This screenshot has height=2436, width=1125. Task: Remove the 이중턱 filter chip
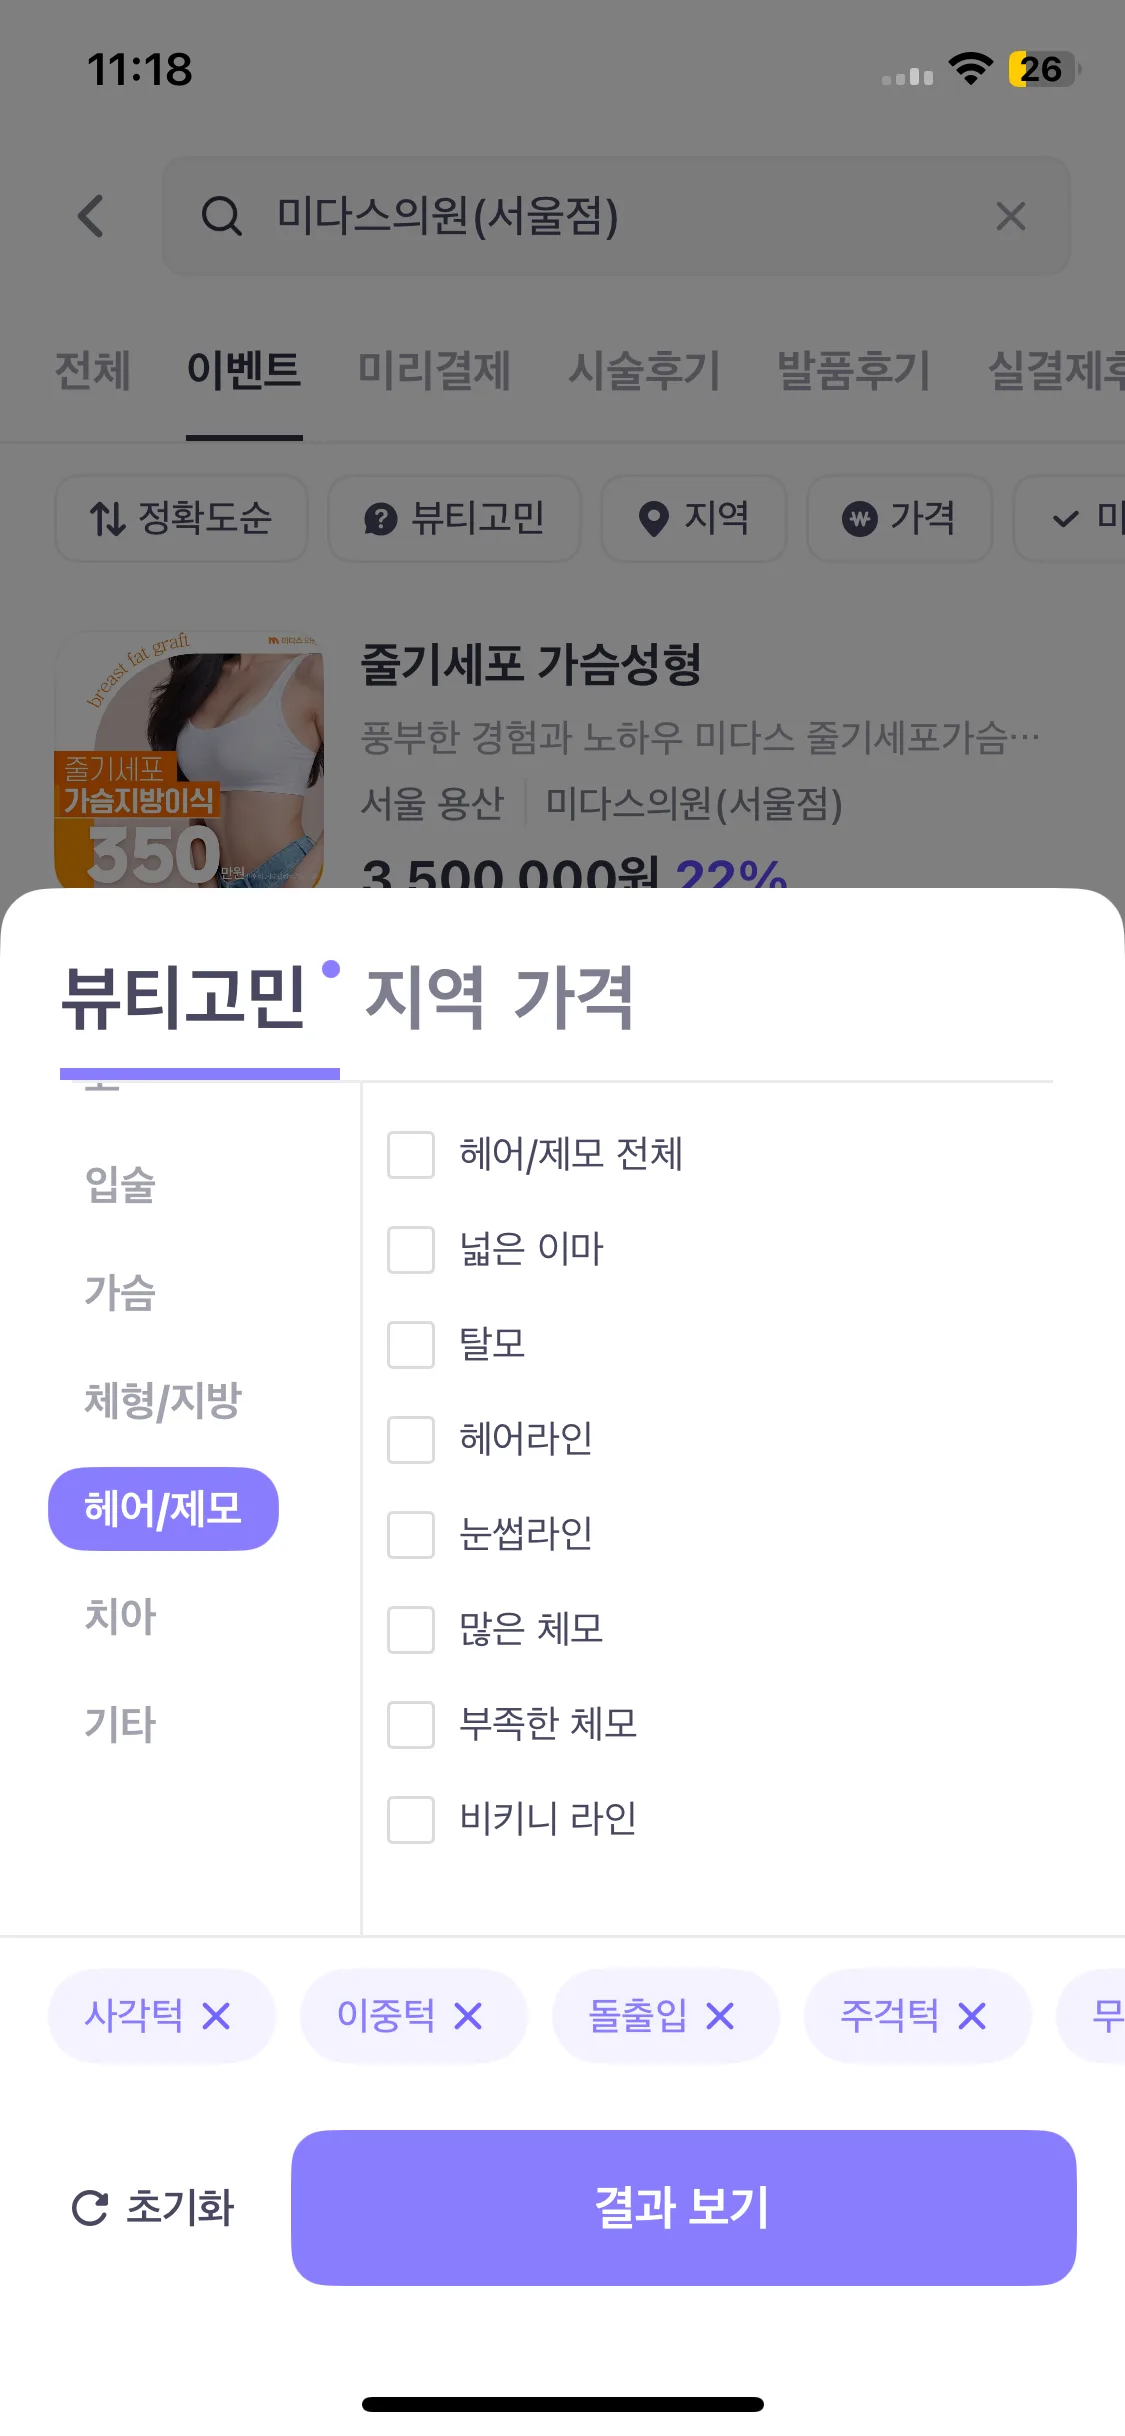468,2016
